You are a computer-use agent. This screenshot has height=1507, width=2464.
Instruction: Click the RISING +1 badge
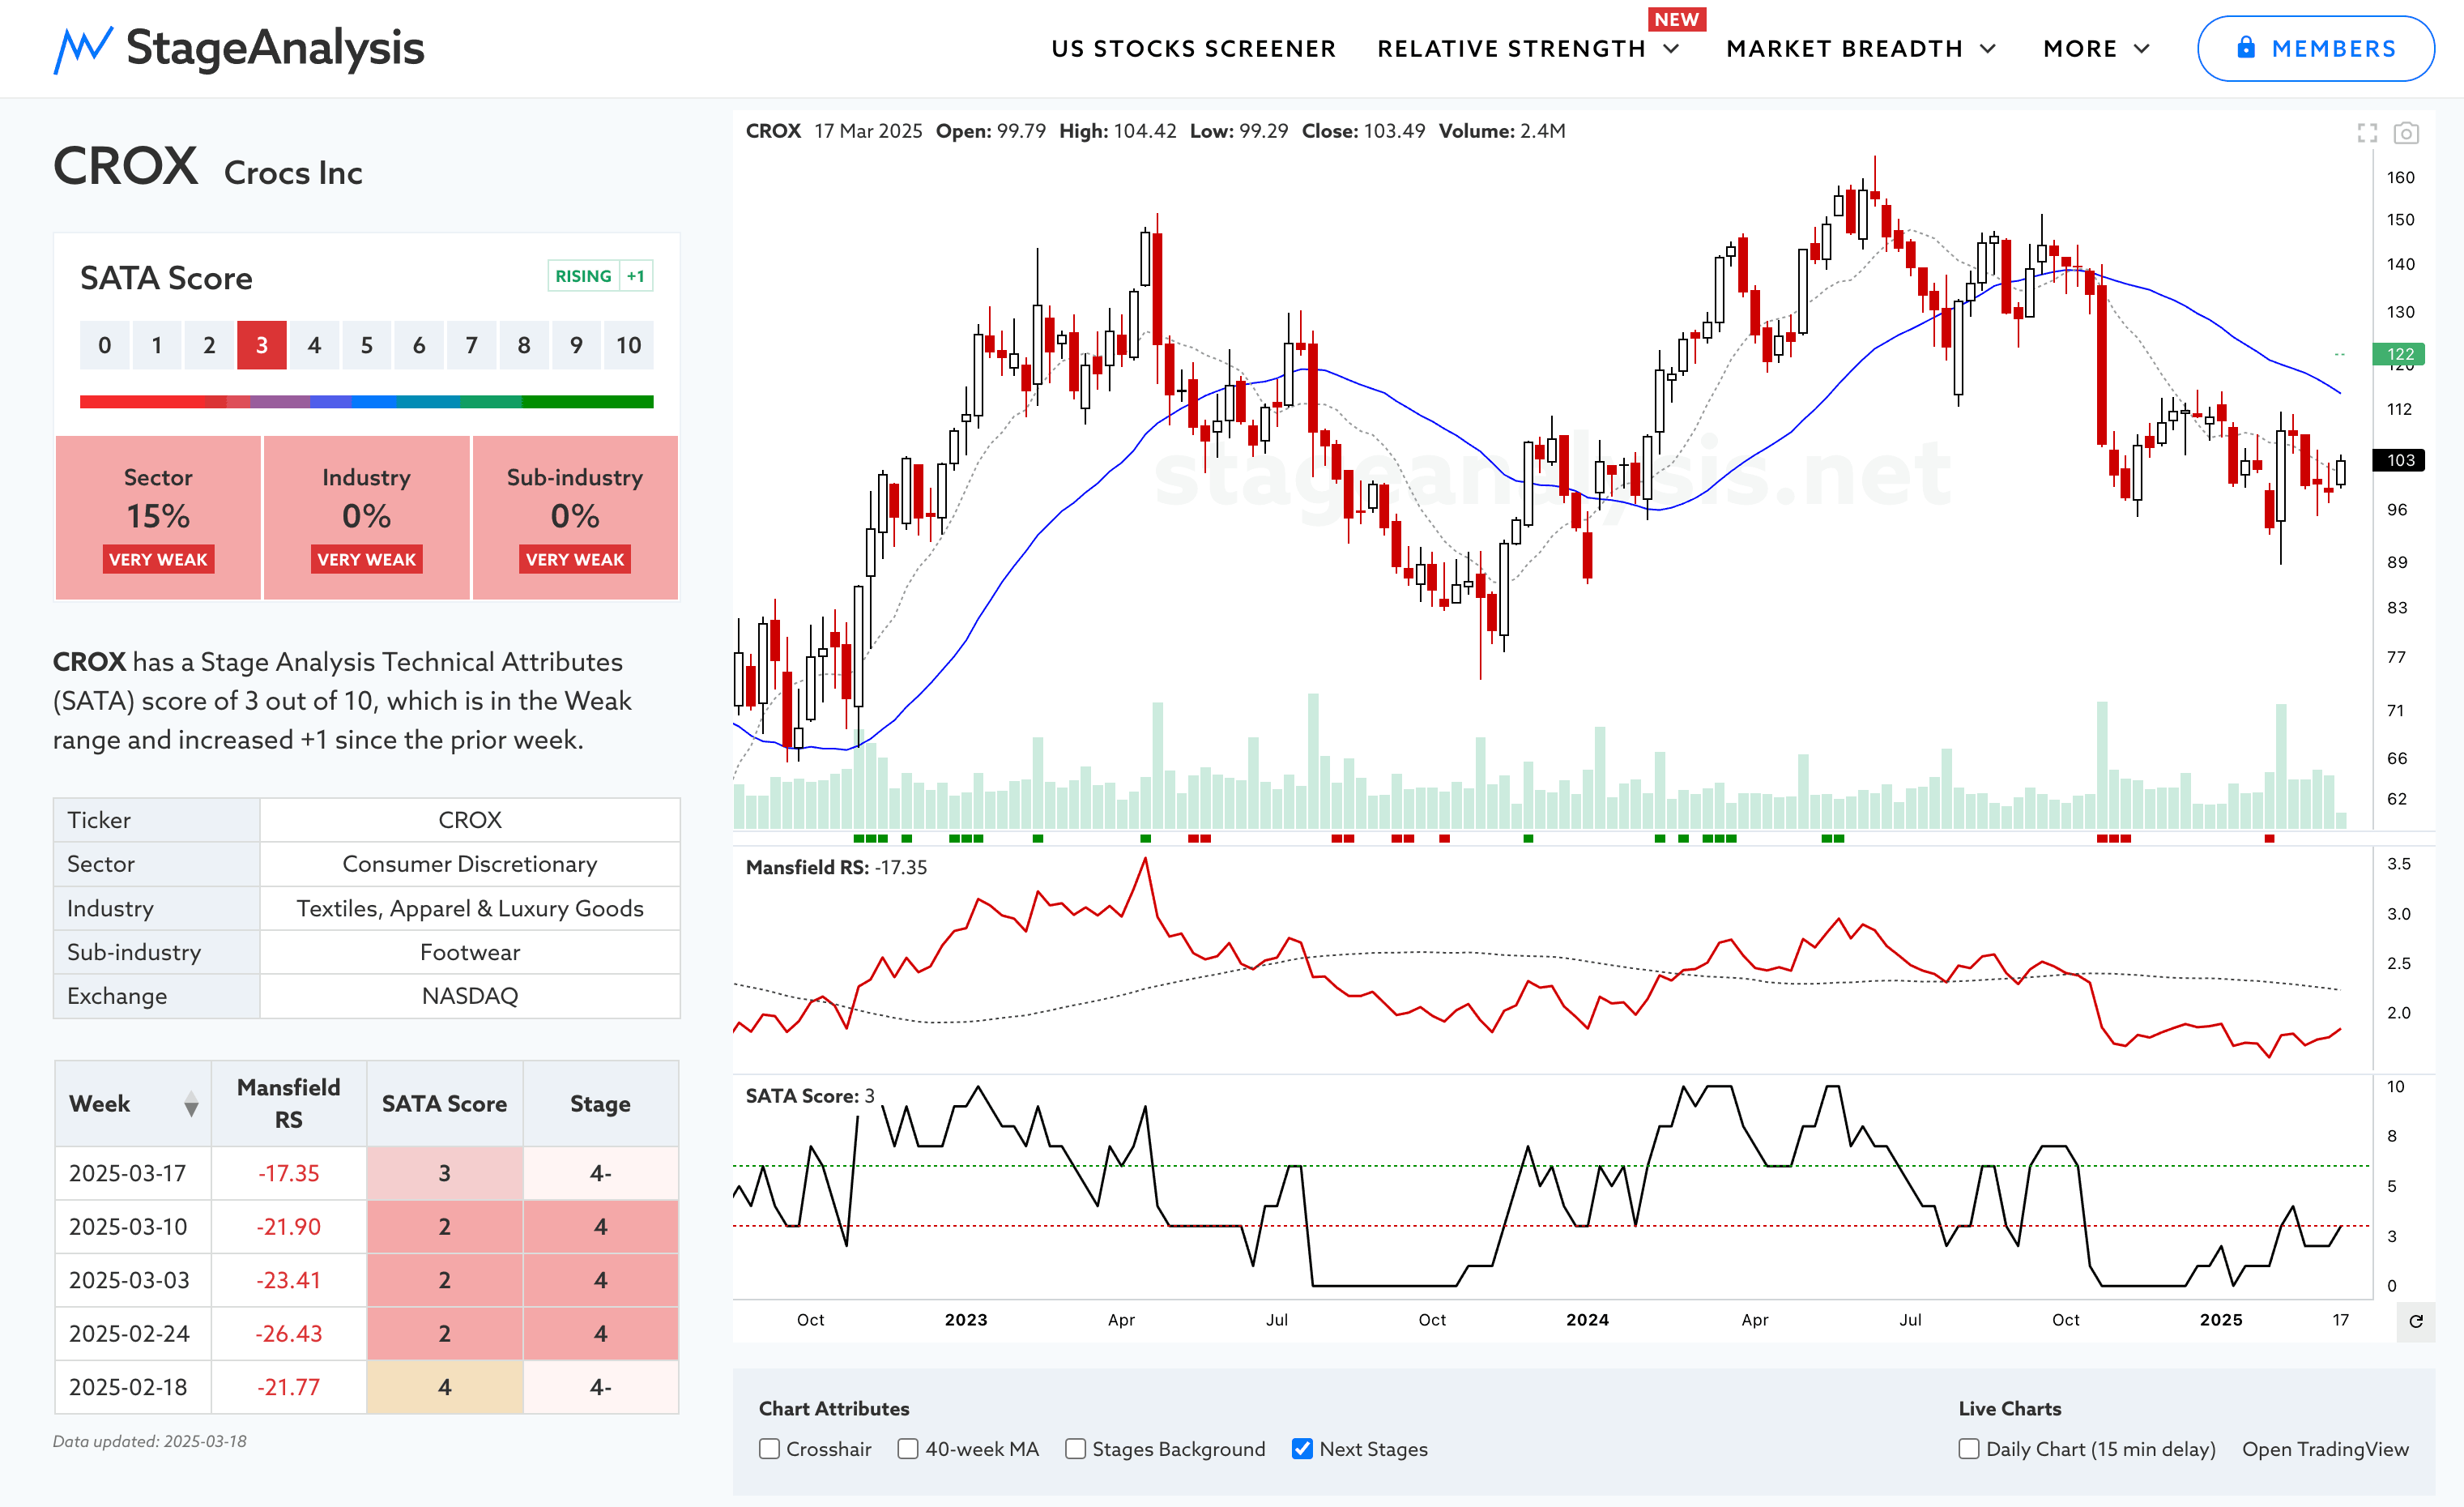pyautogui.click(x=600, y=276)
